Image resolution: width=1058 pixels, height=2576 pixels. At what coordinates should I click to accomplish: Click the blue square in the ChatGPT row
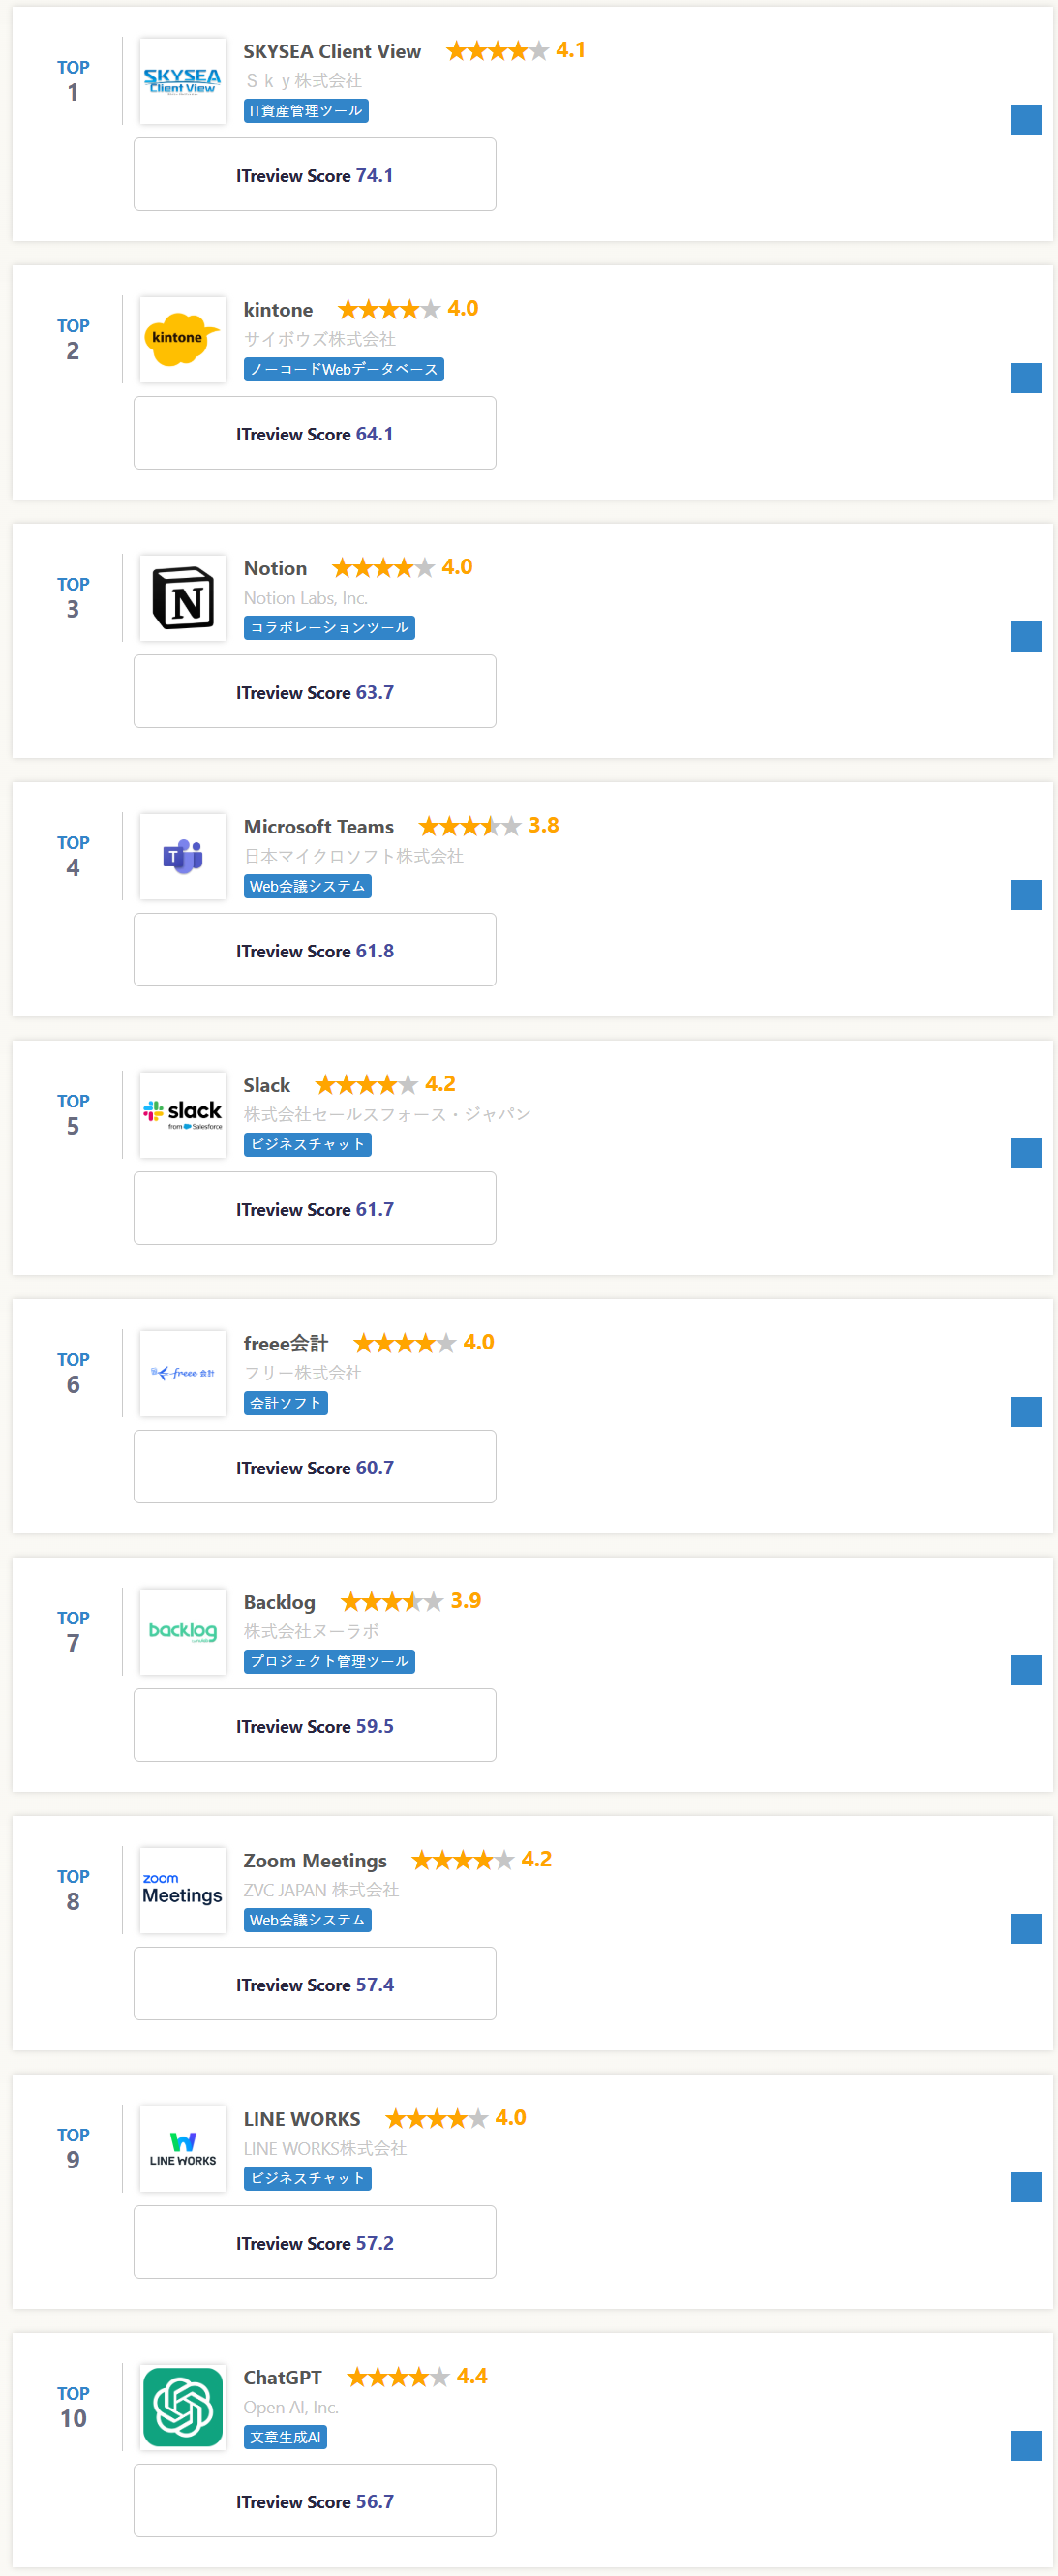pos(1025,2445)
